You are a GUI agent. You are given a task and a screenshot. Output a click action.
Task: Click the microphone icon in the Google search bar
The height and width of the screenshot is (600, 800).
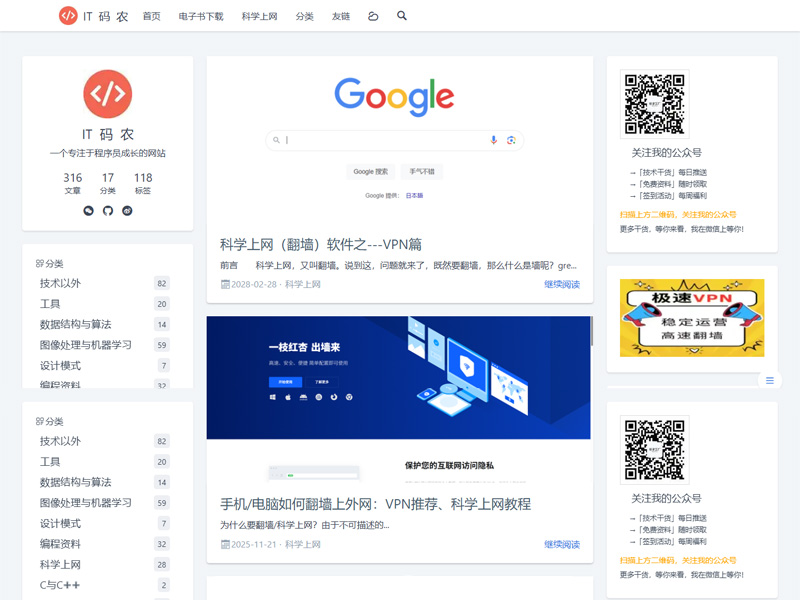coord(492,140)
